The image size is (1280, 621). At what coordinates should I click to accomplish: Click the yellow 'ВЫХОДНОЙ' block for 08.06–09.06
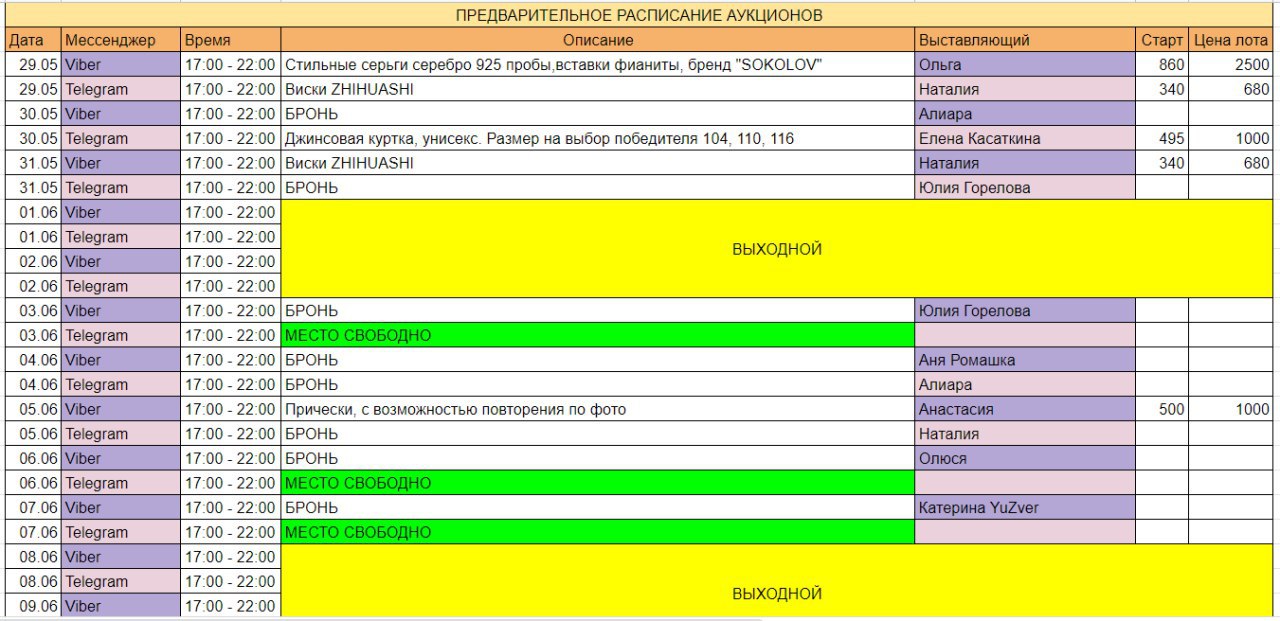(777, 581)
